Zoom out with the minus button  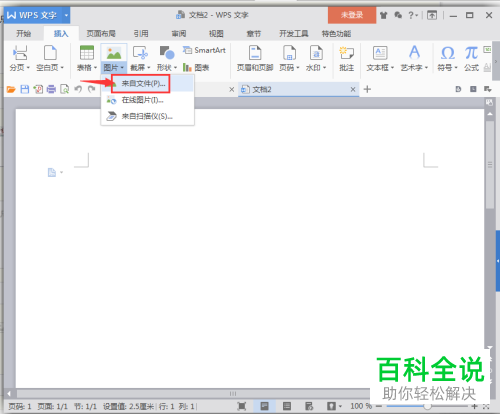379,406
